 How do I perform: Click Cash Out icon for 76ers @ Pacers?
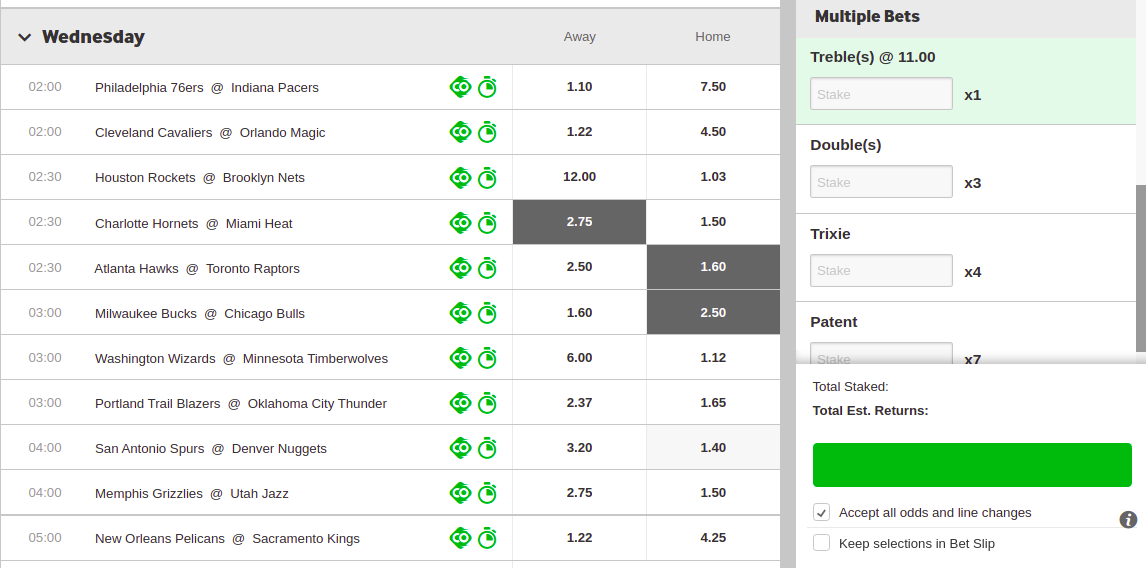point(460,87)
